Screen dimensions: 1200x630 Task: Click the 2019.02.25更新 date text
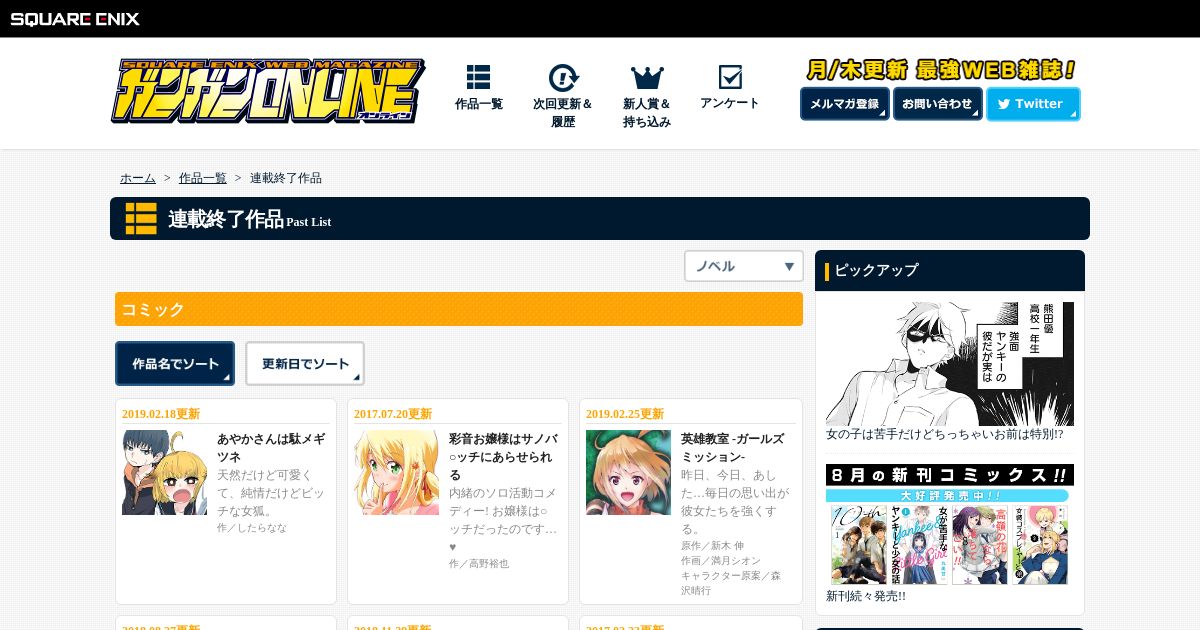[625, 413]
